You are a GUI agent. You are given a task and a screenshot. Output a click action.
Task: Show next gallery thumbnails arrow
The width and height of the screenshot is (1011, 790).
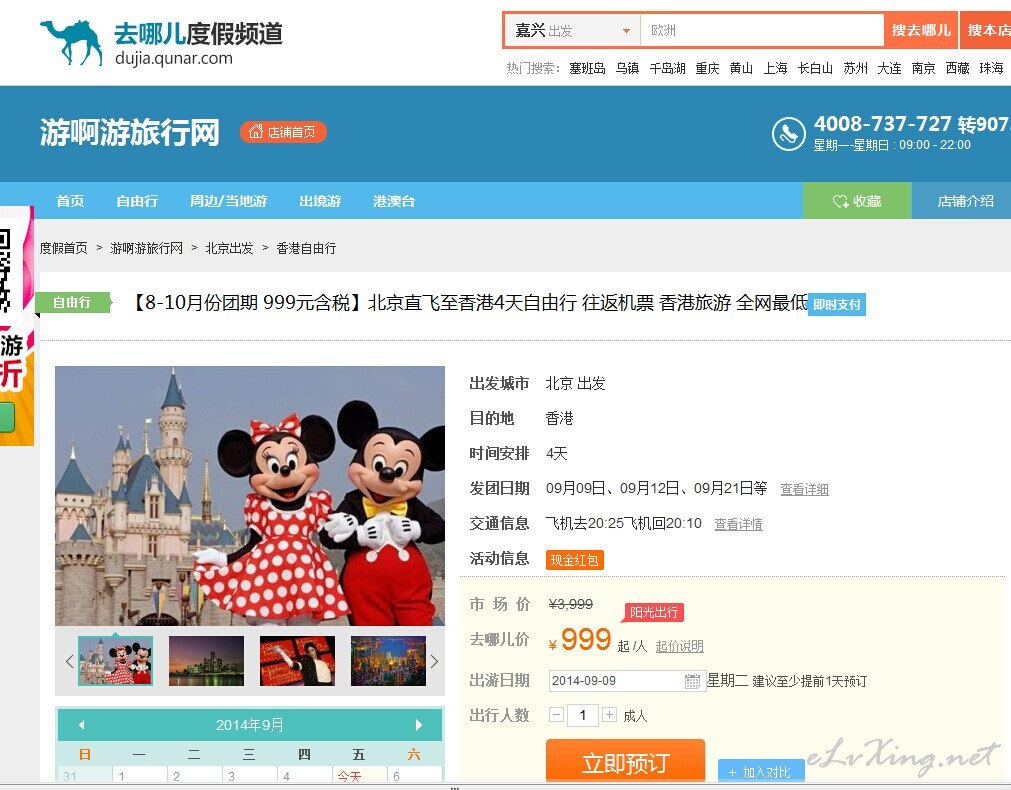pos(434,661)
